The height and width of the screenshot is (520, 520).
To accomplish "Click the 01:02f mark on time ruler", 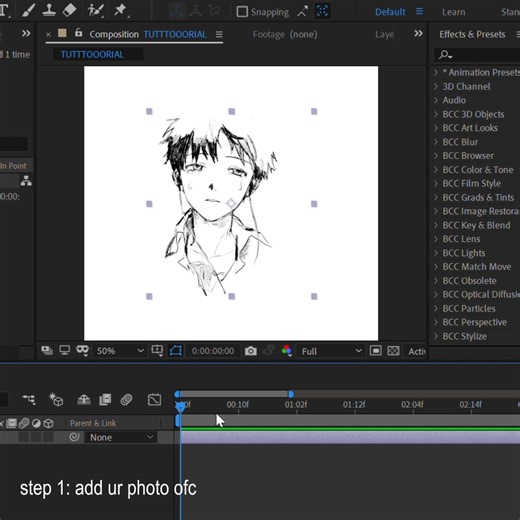I will pyautogui.click(x=296, y=404).
